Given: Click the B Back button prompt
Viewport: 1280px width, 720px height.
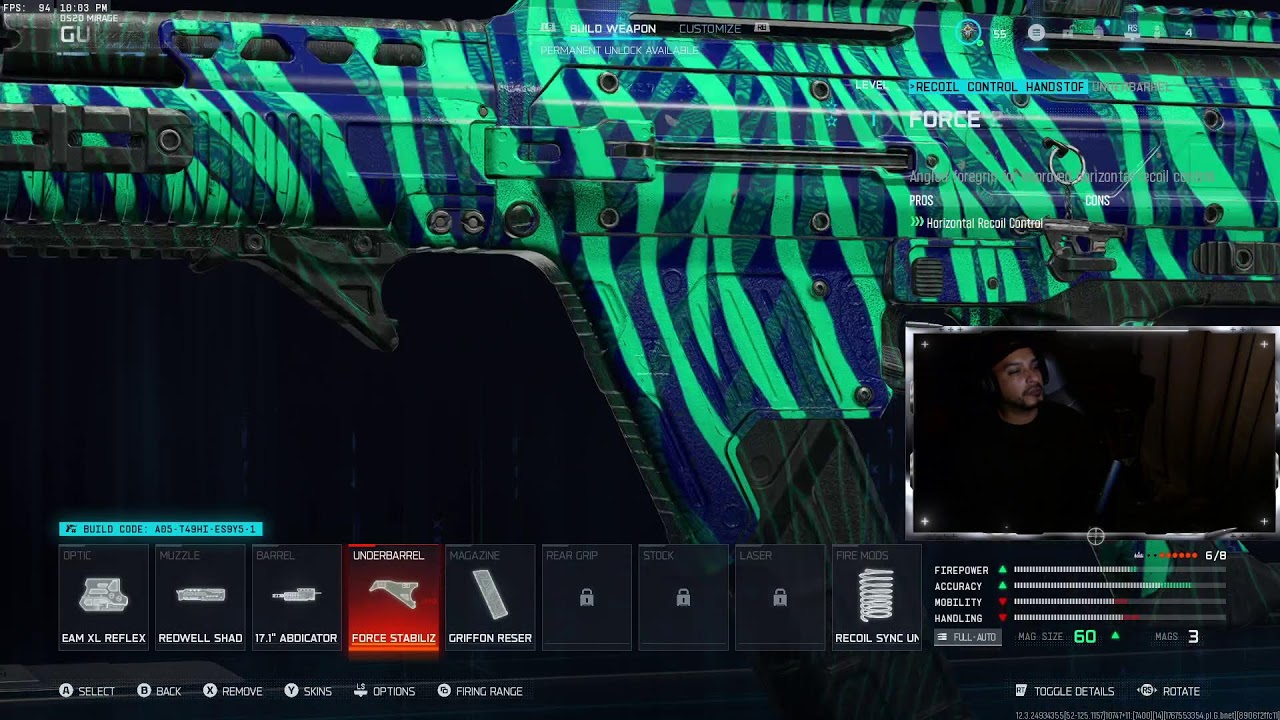Looking at the screenshot, I should coord(160,691).
